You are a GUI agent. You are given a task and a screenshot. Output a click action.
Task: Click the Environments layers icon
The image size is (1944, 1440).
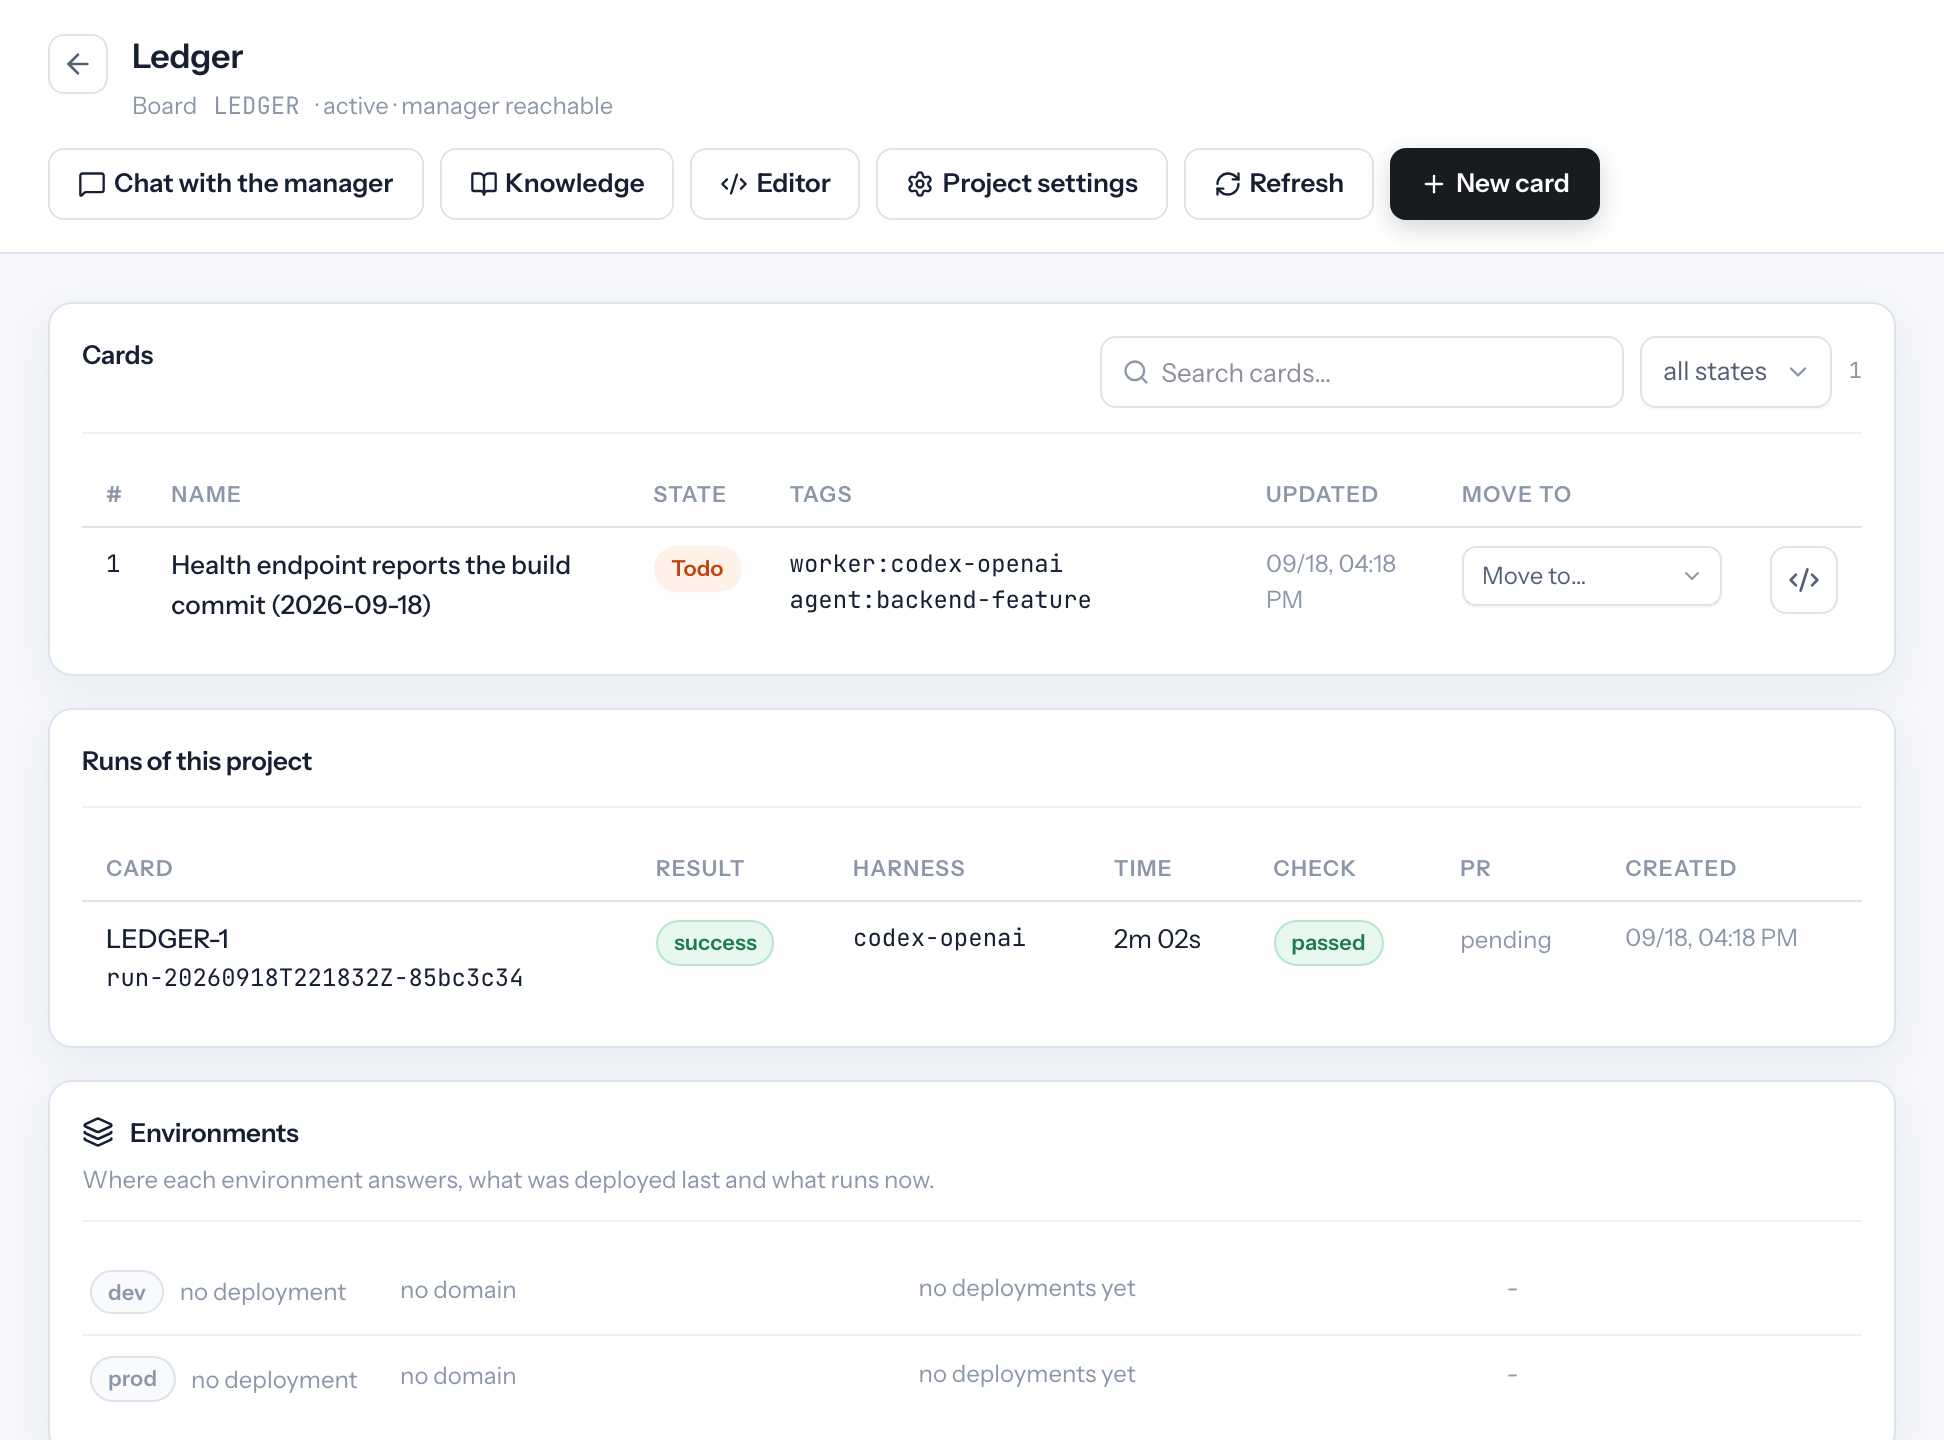point(98,1132)
